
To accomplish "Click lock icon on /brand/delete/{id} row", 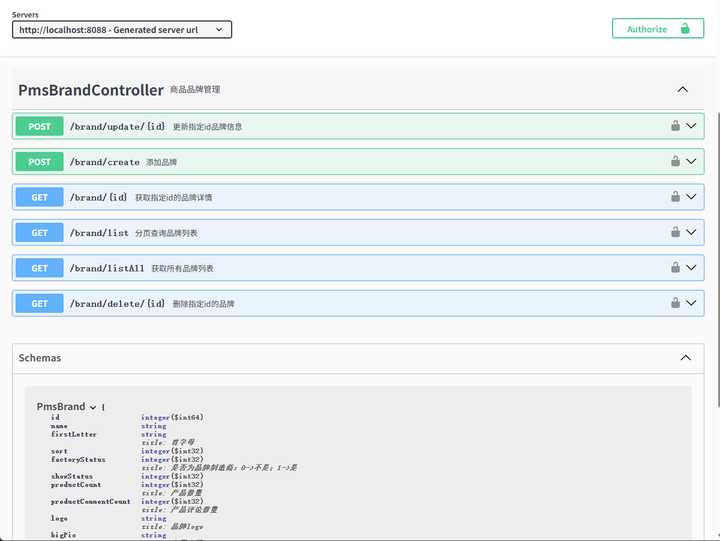I will (675, 303).
